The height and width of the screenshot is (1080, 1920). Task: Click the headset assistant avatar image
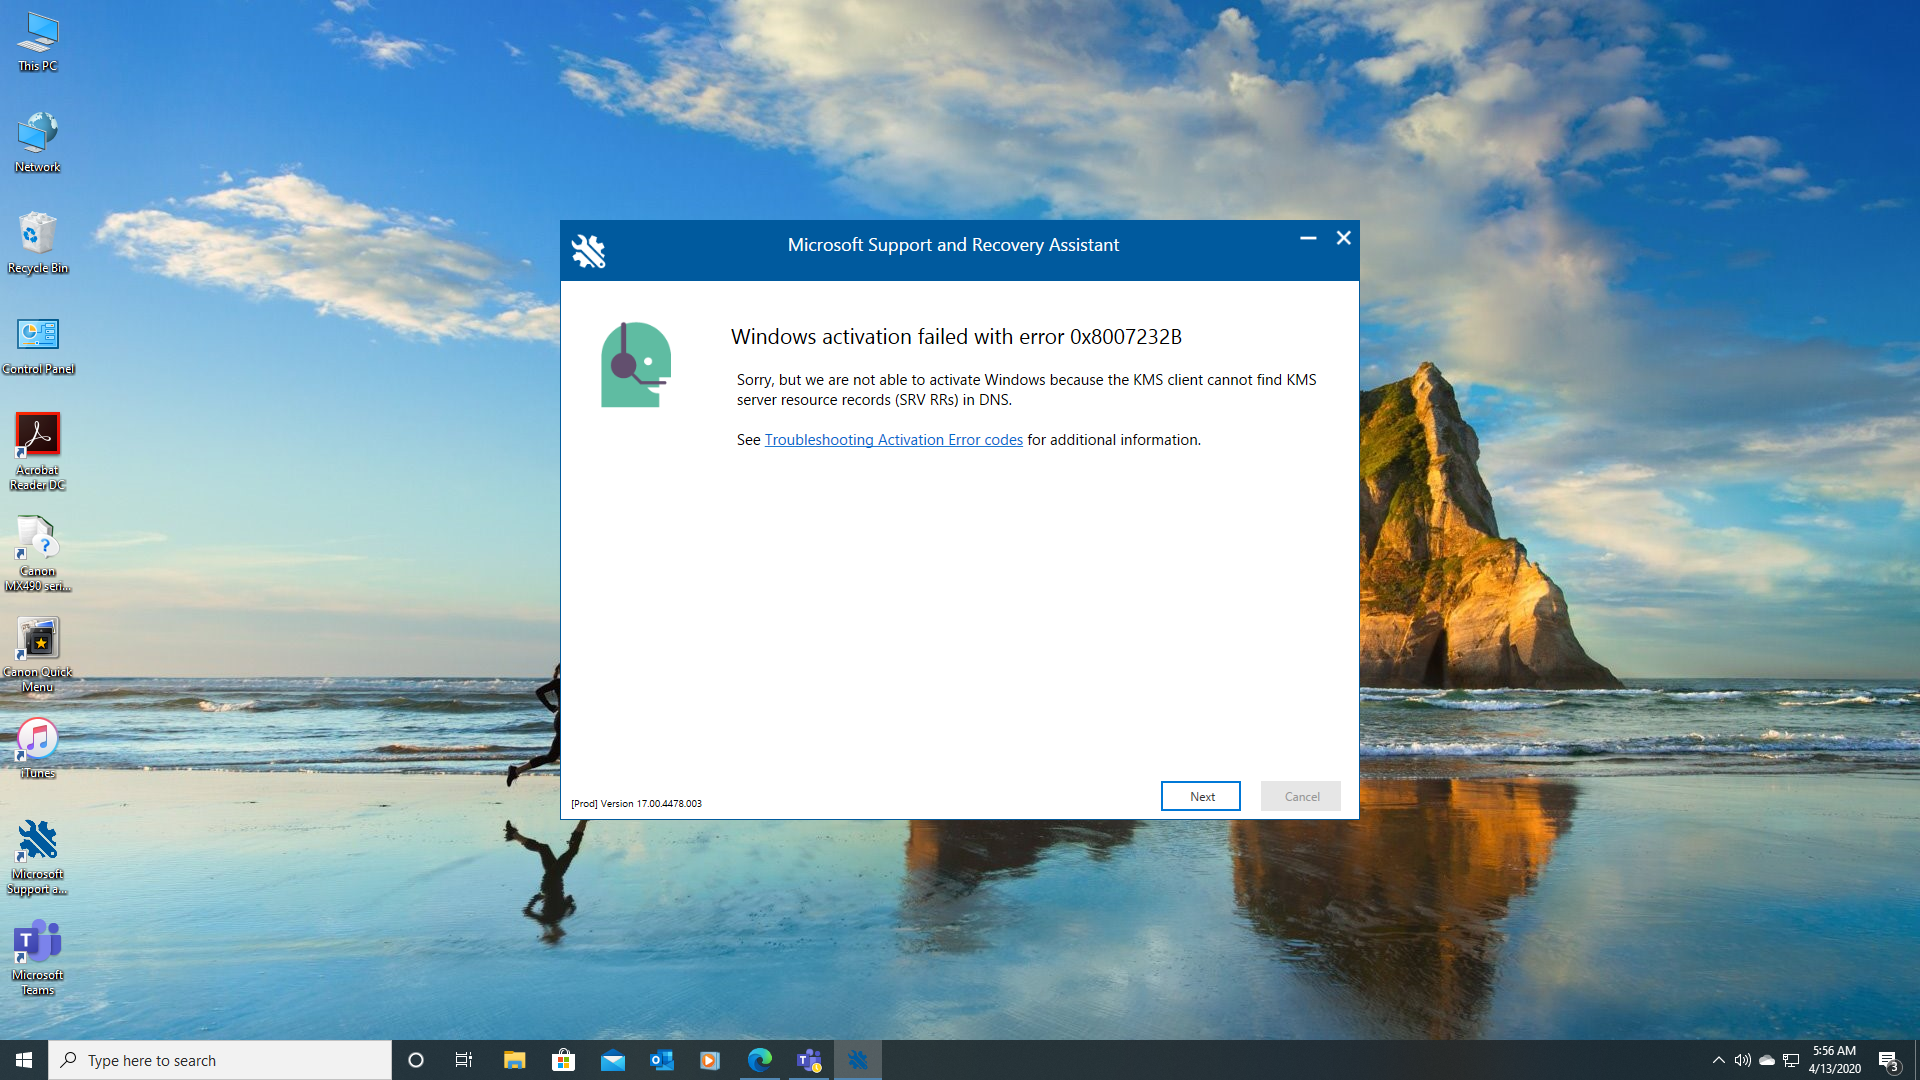coord(636,365)
